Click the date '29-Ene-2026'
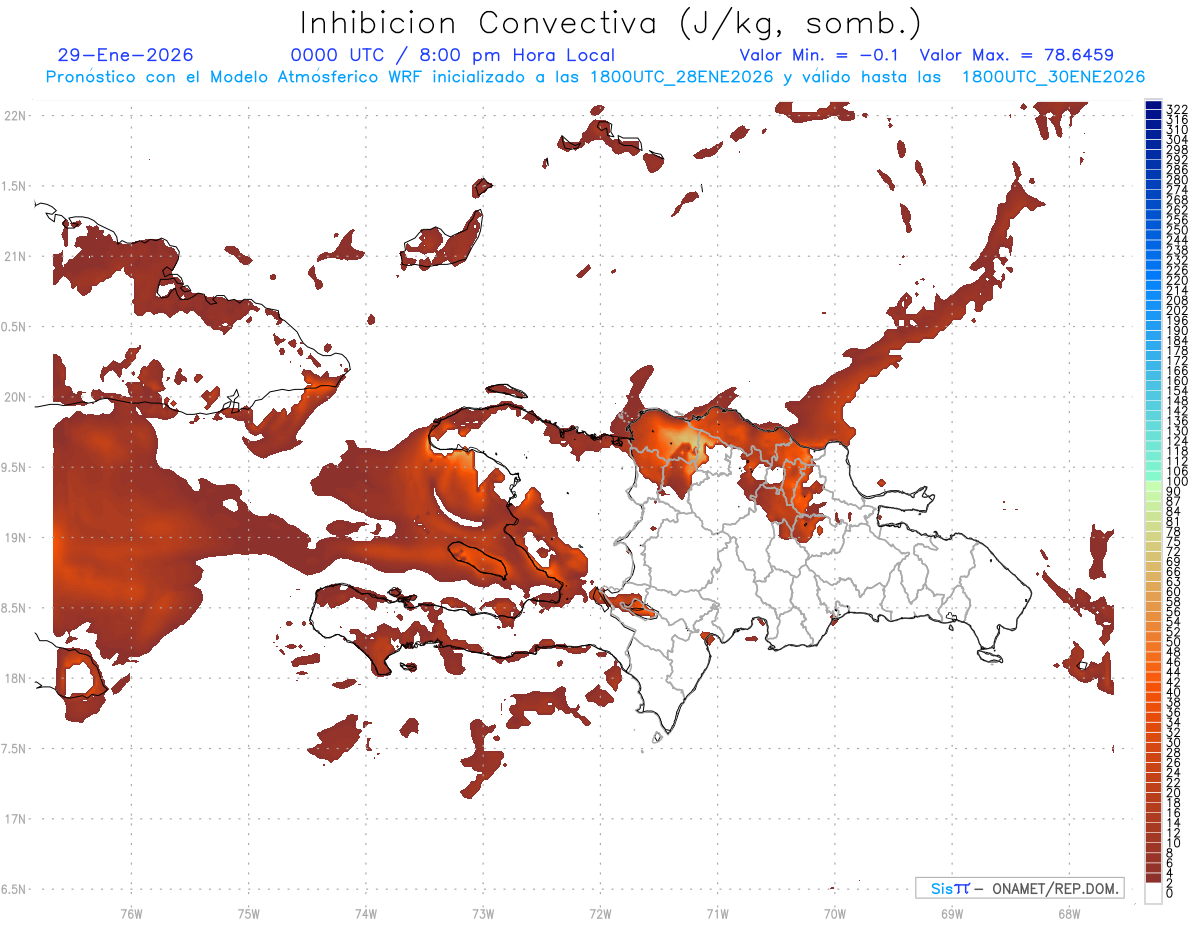This screenshot has height=927, width=1200. (126, 56)
